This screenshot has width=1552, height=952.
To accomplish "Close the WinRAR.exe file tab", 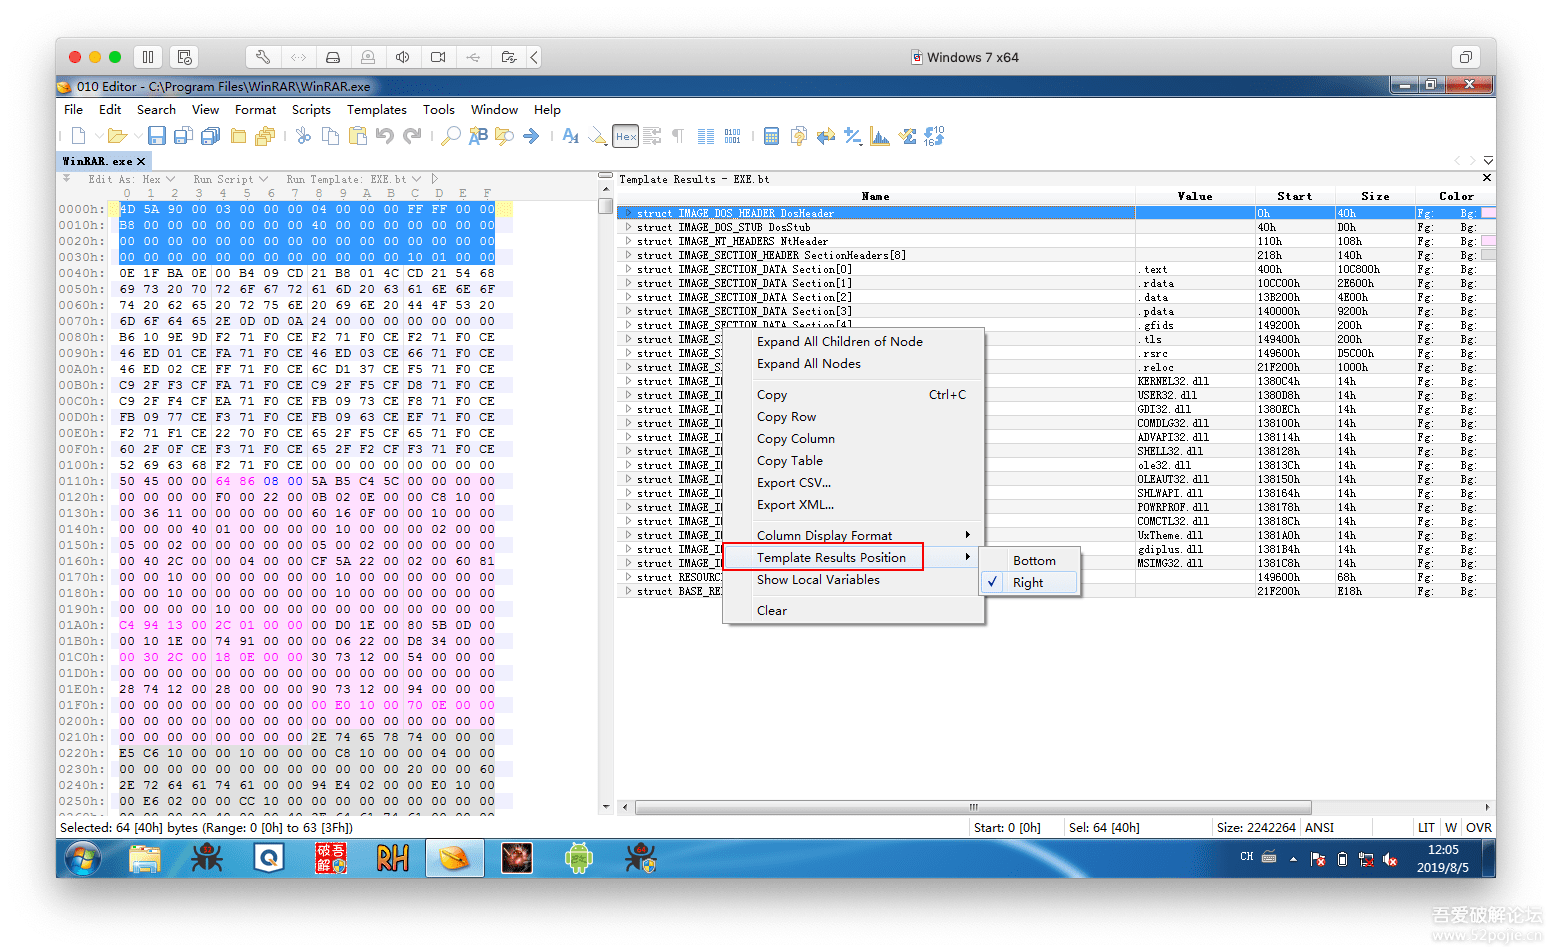I will 141,161.
